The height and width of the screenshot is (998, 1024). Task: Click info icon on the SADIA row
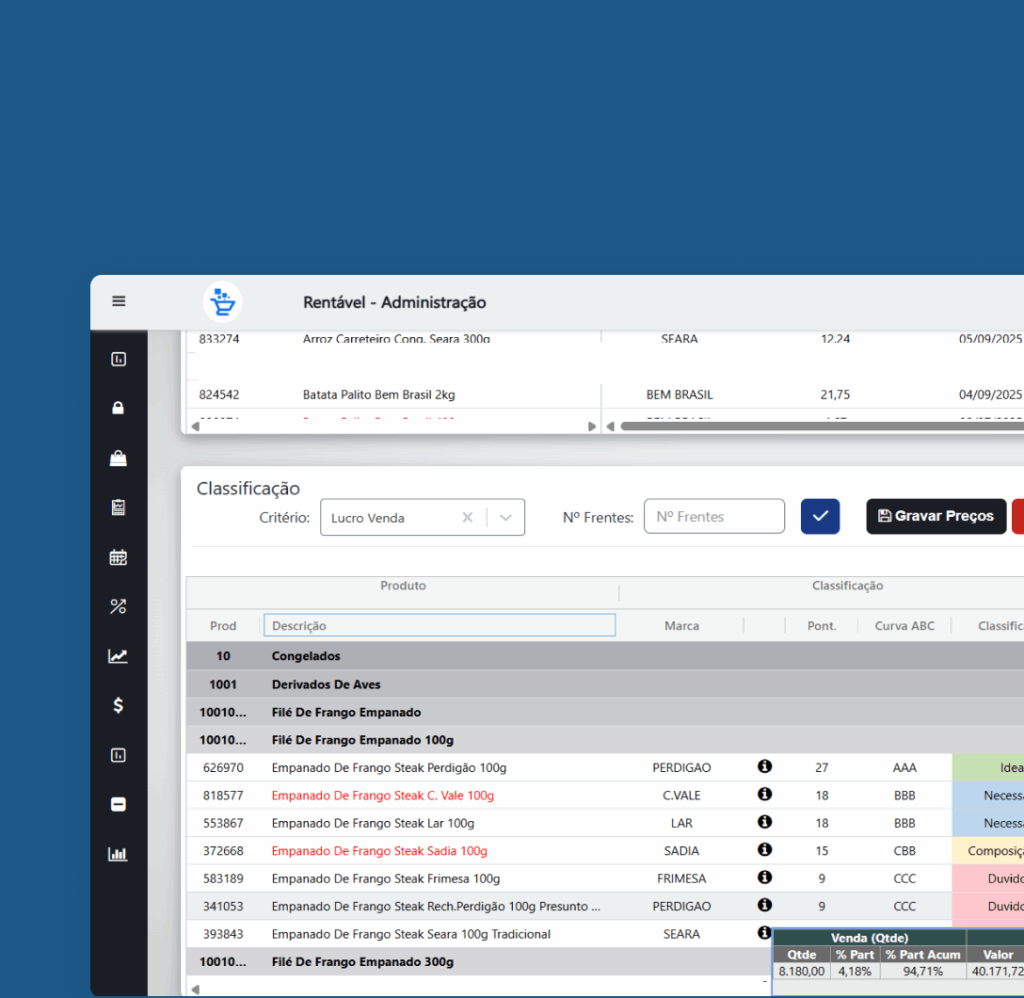point(765,850)
